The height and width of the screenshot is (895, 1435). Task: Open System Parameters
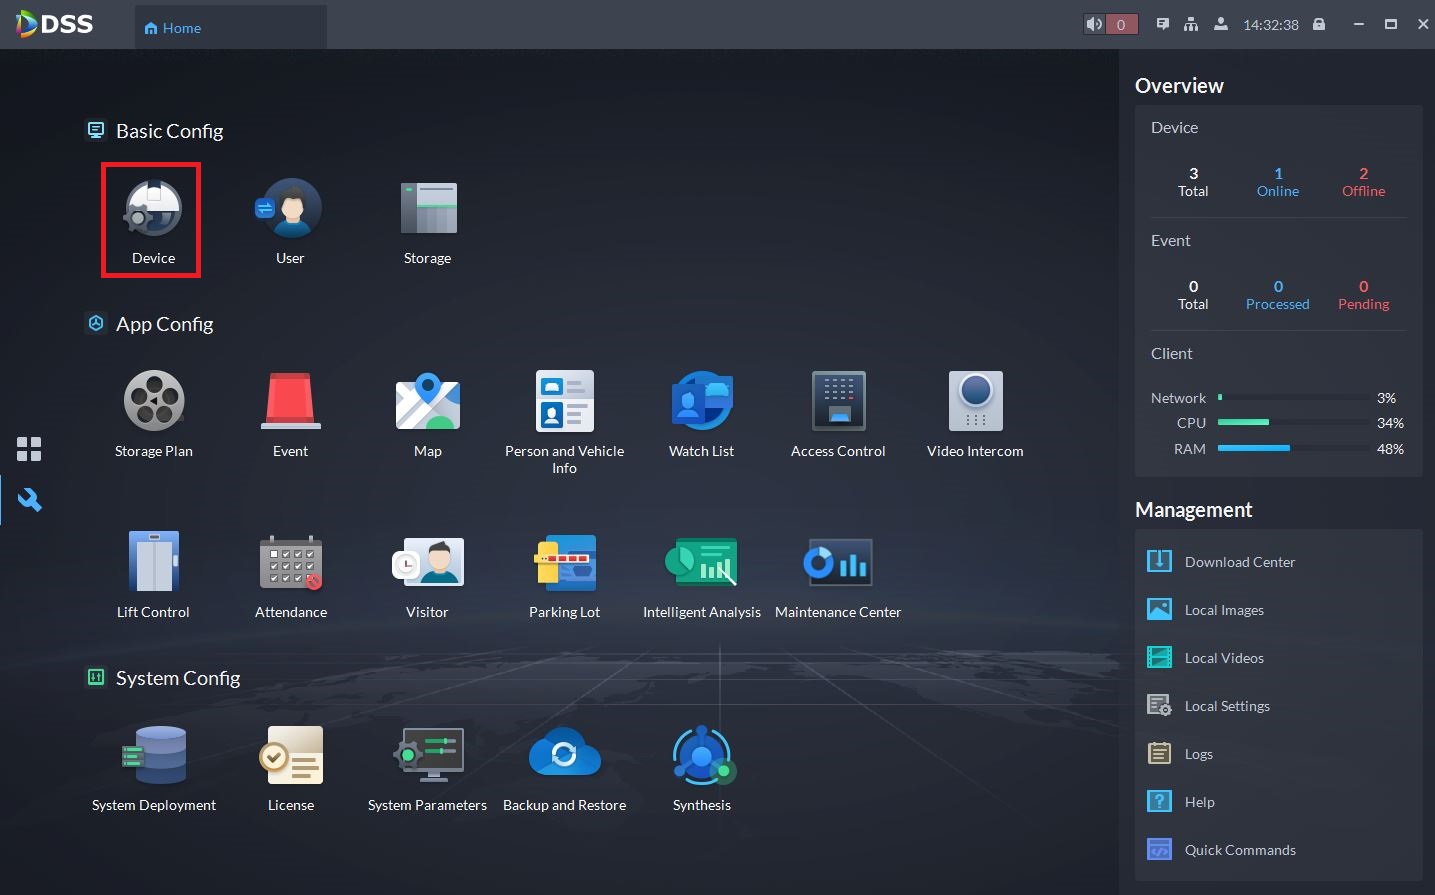coord(428,768)
